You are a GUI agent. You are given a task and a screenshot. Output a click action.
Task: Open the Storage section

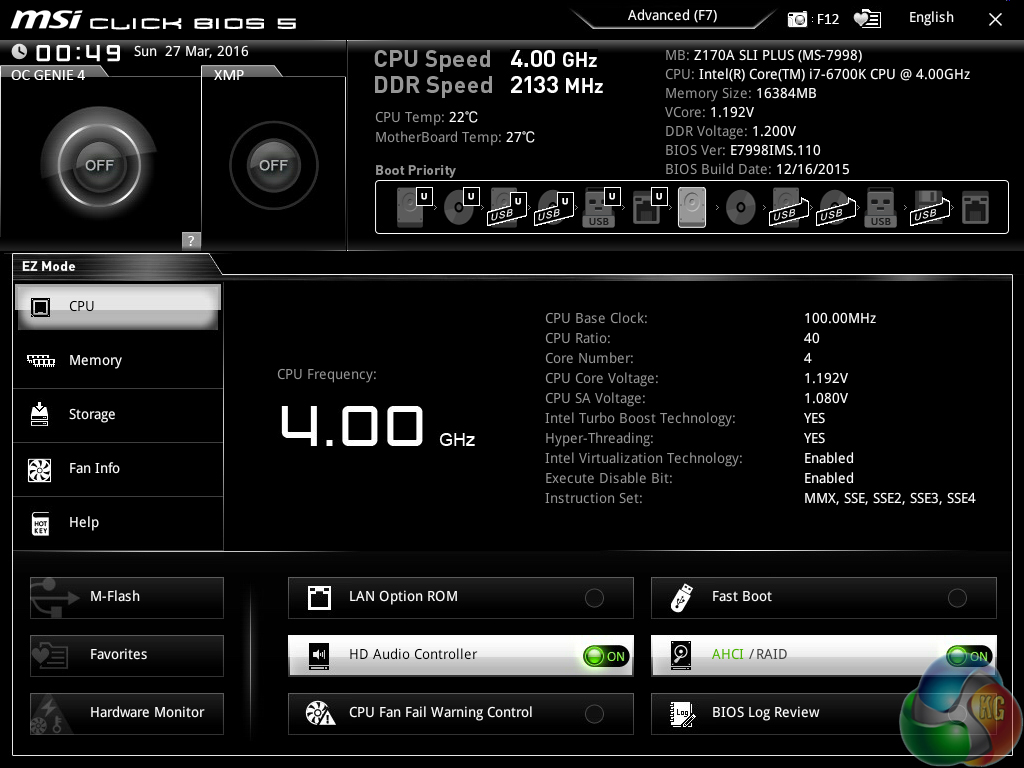point(119,415)
